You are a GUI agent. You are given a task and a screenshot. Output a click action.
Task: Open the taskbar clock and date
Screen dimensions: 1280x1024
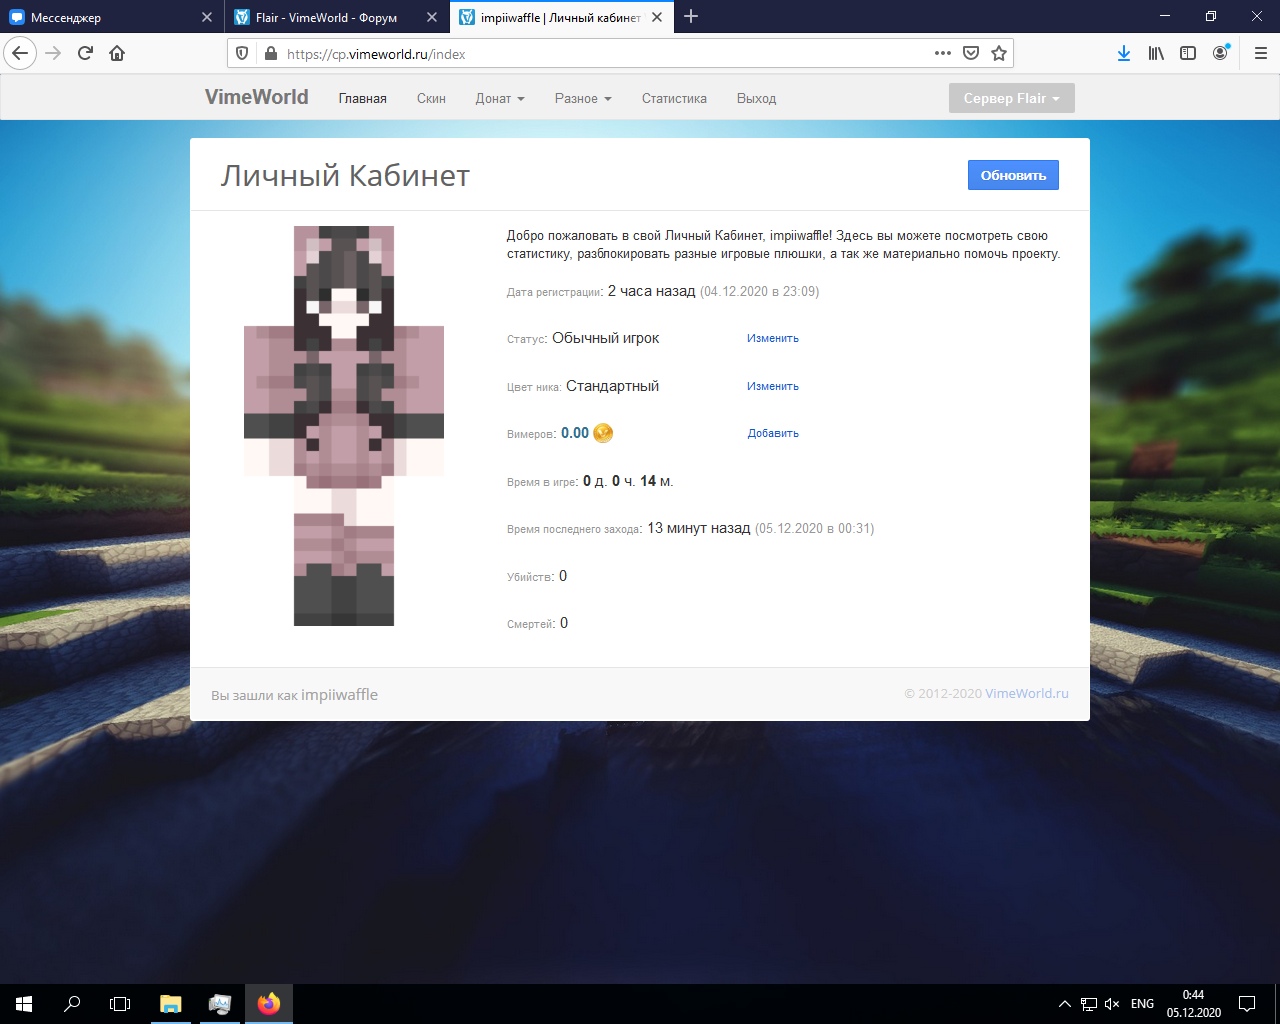[1193, 1004]
